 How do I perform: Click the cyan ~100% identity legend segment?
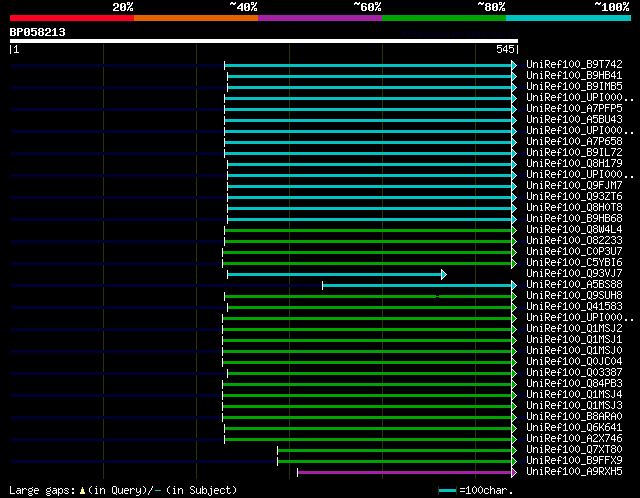coord(567,17)
